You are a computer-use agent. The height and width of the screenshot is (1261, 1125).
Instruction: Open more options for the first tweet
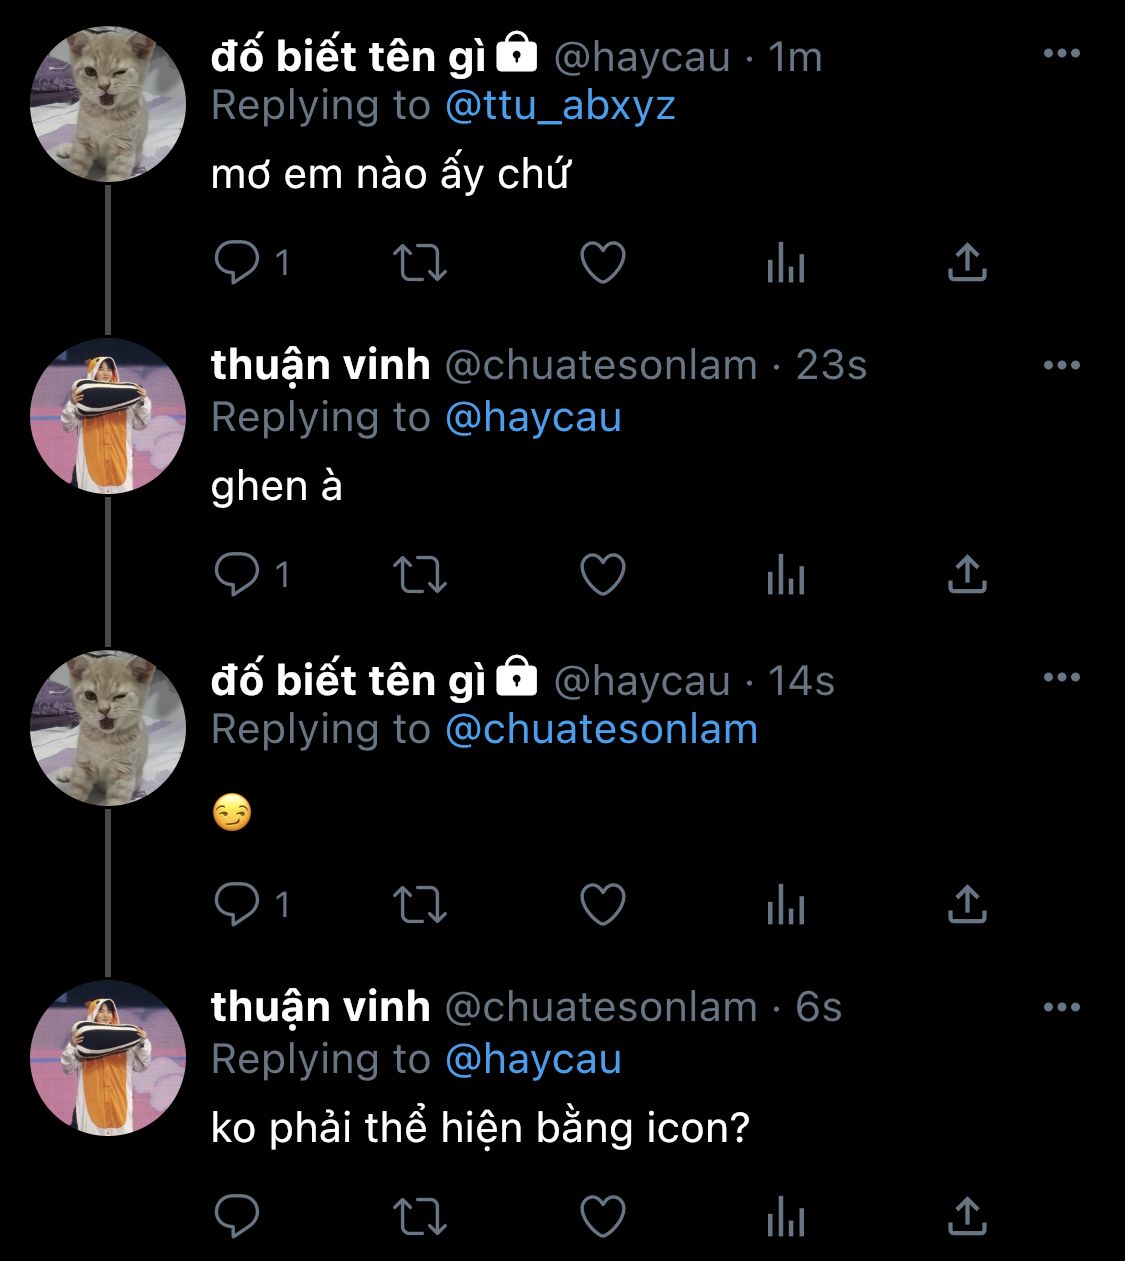(1061, 54)
